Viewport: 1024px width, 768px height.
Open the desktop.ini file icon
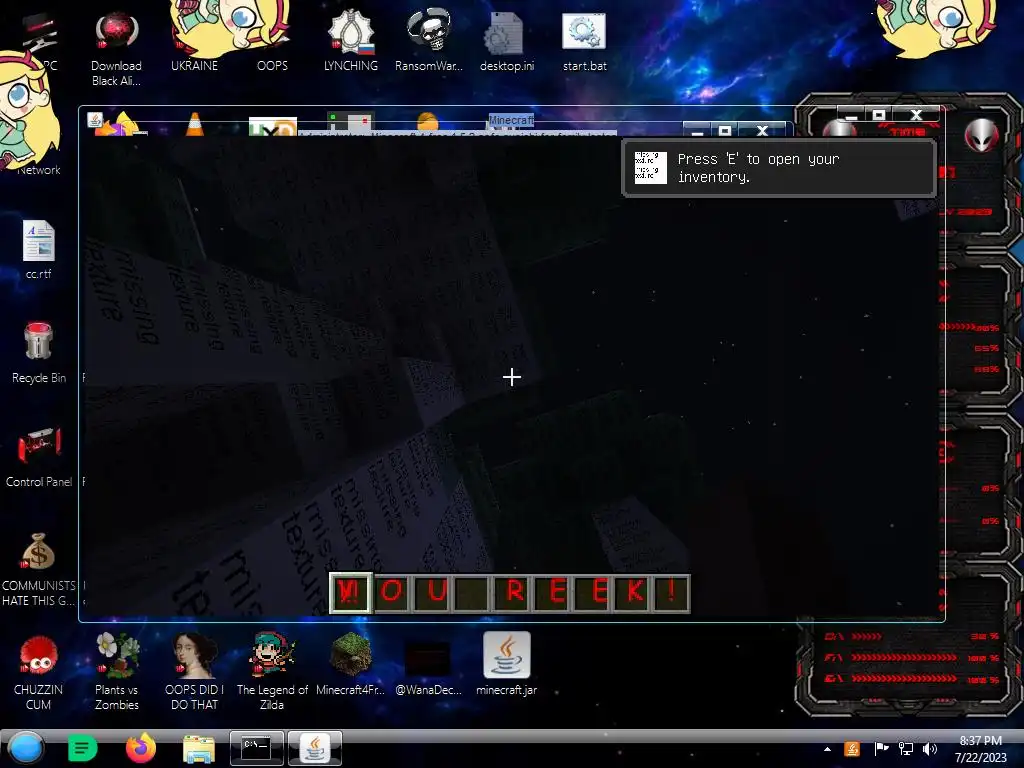(x=507, y=40)
